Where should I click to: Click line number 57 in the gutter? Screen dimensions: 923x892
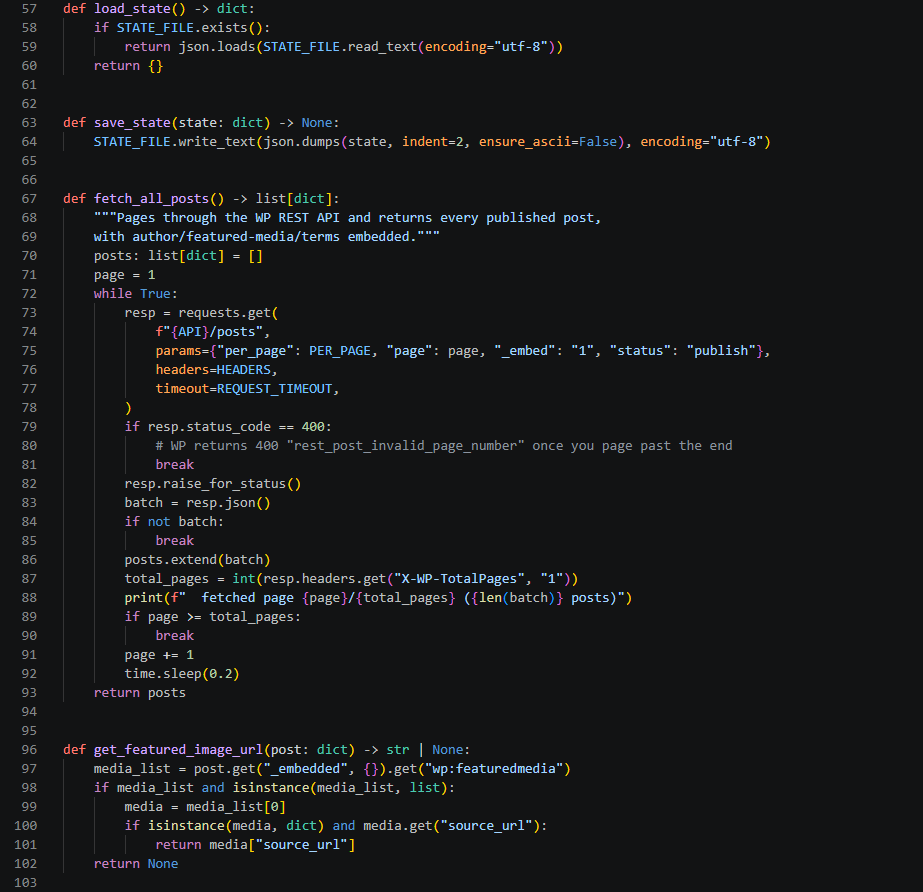click(29, 9)
